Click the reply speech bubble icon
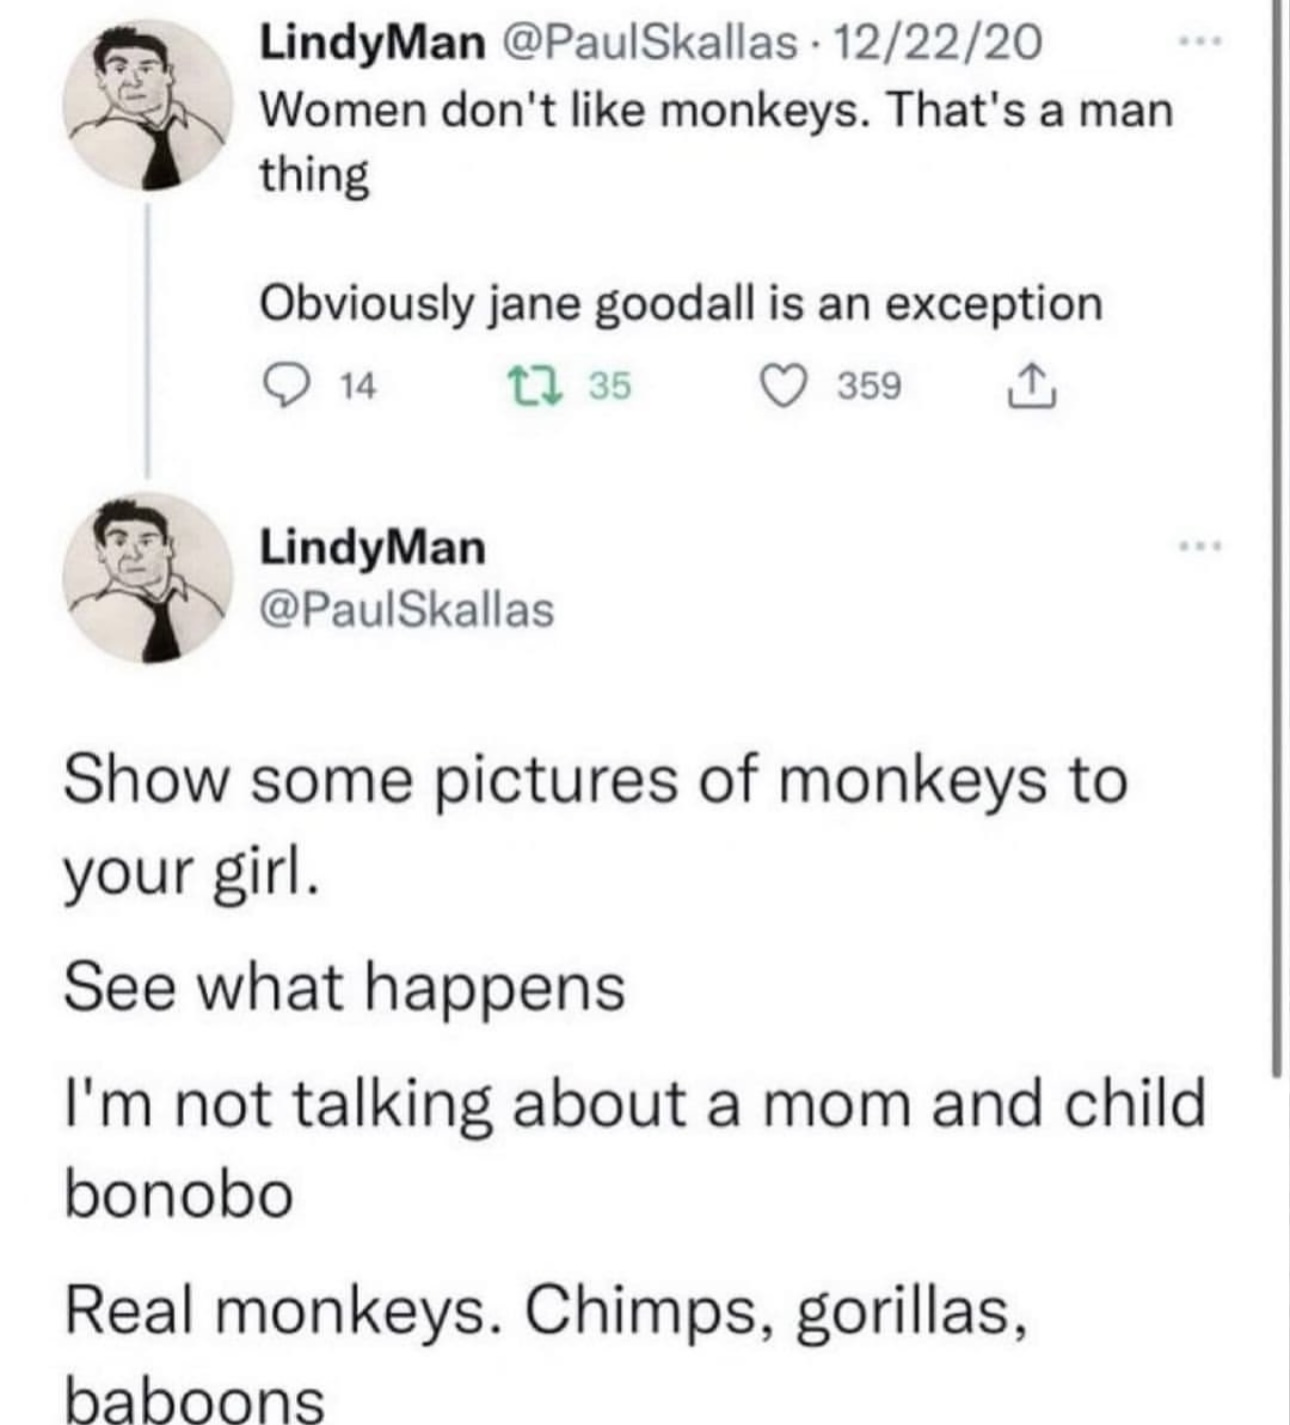This screenshot has width=1290, height=1425. point(287,386)
